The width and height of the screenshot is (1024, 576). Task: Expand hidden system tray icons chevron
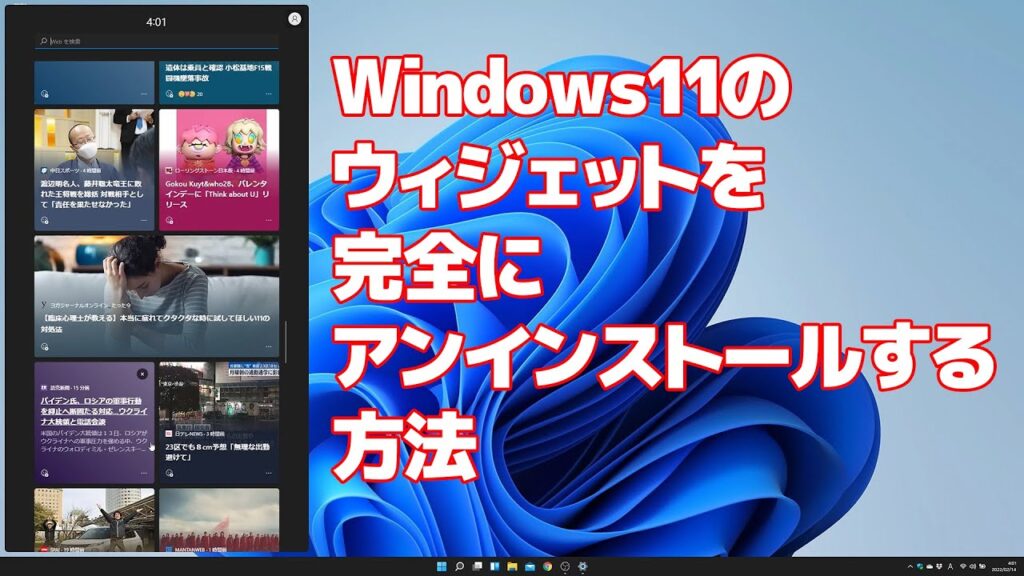pos(910,566)
